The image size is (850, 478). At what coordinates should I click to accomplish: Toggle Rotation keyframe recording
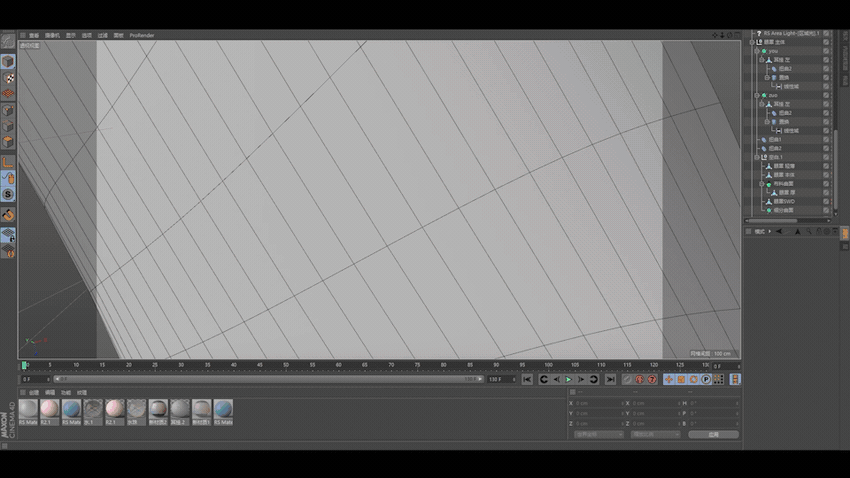click(694, 379)
